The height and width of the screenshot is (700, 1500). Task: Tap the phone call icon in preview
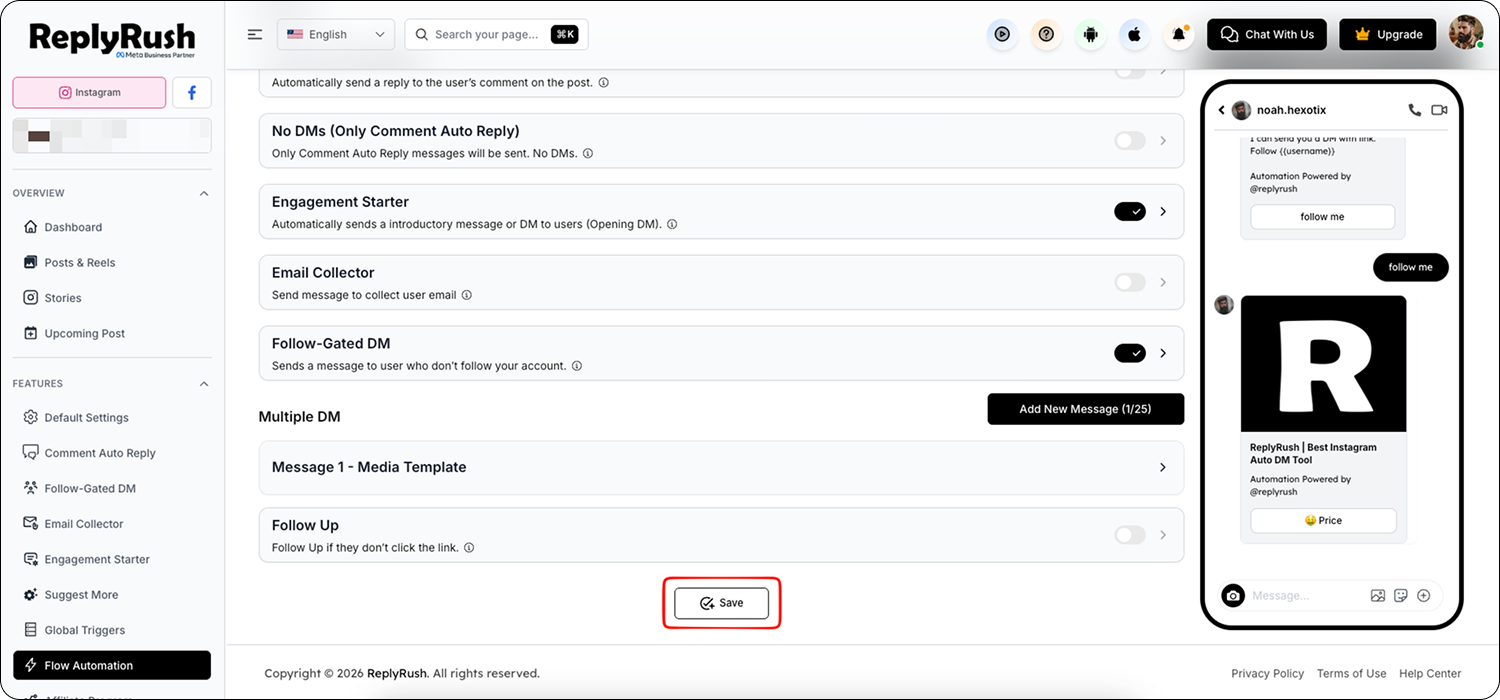1414,110
